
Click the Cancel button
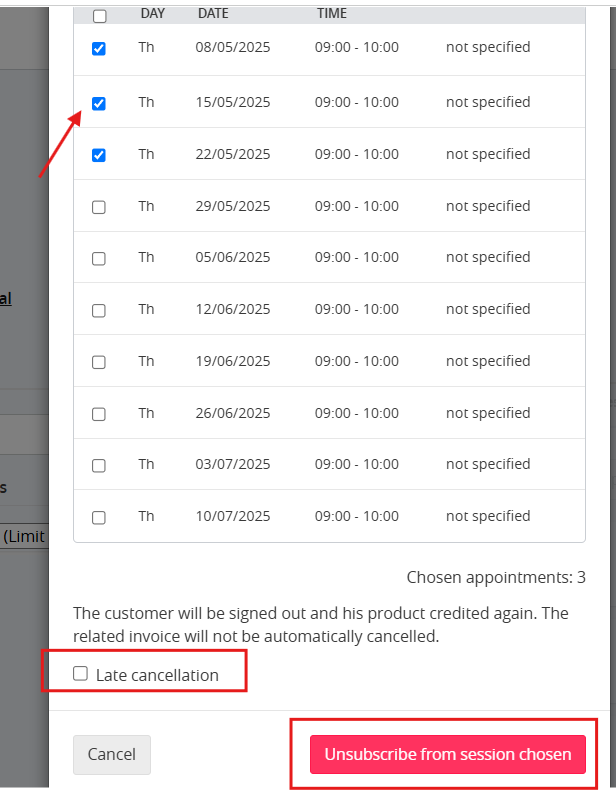click(x=112, y=754)
